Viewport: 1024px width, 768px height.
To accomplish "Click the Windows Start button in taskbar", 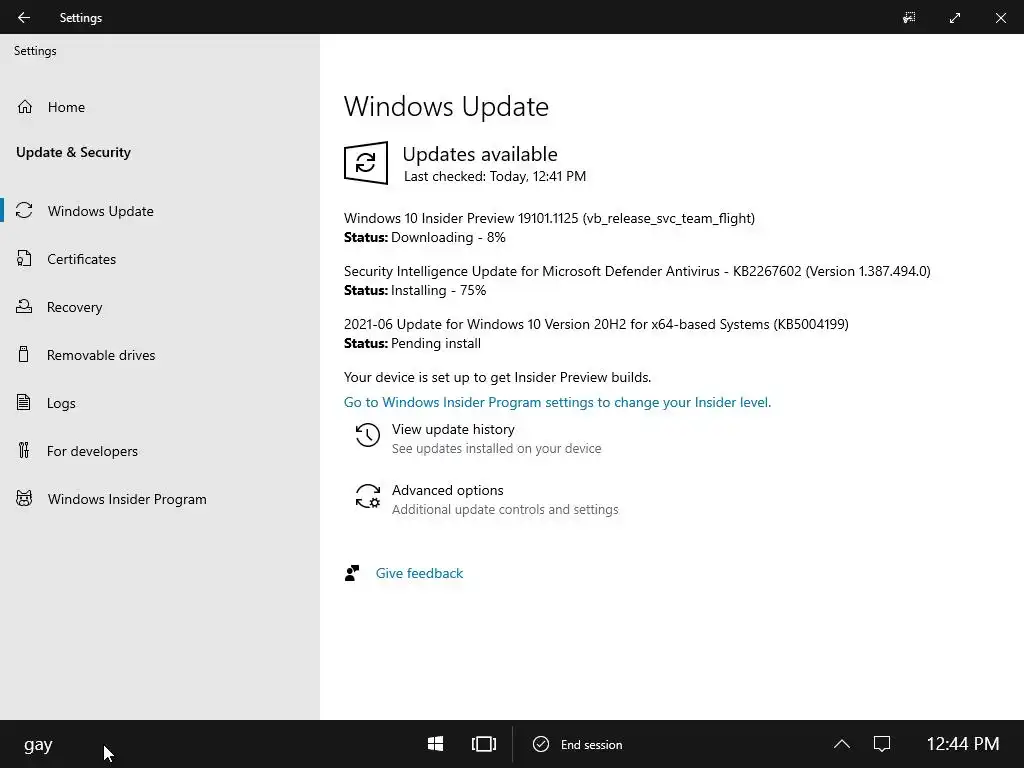I will click(x=436, y=744).
